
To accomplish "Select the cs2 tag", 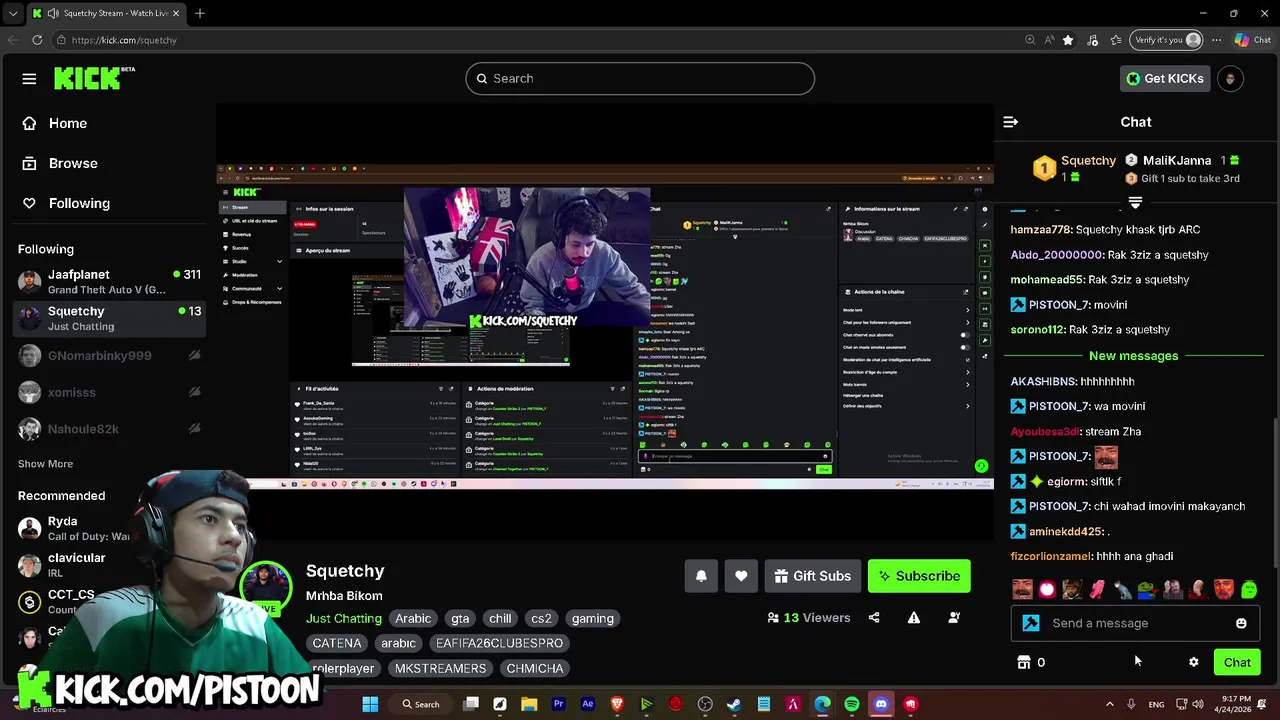I will tap(541, 618).
